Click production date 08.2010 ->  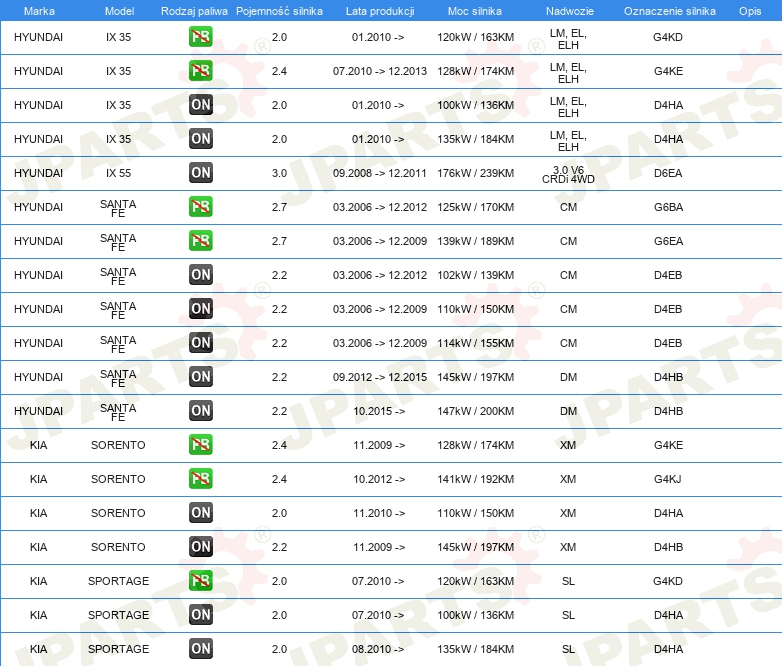coord(378,649)
